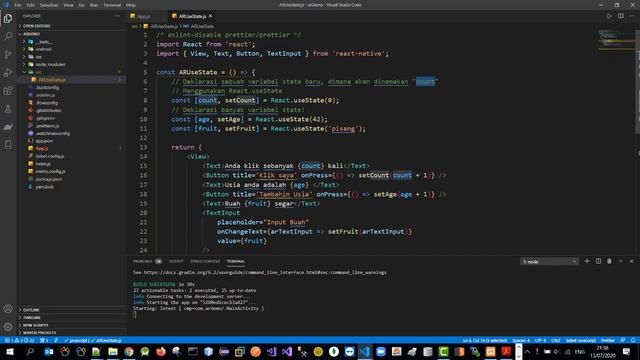Screen dimensions: 640x360
Task: Expand the node_modules folder
Action: point(50,64)
